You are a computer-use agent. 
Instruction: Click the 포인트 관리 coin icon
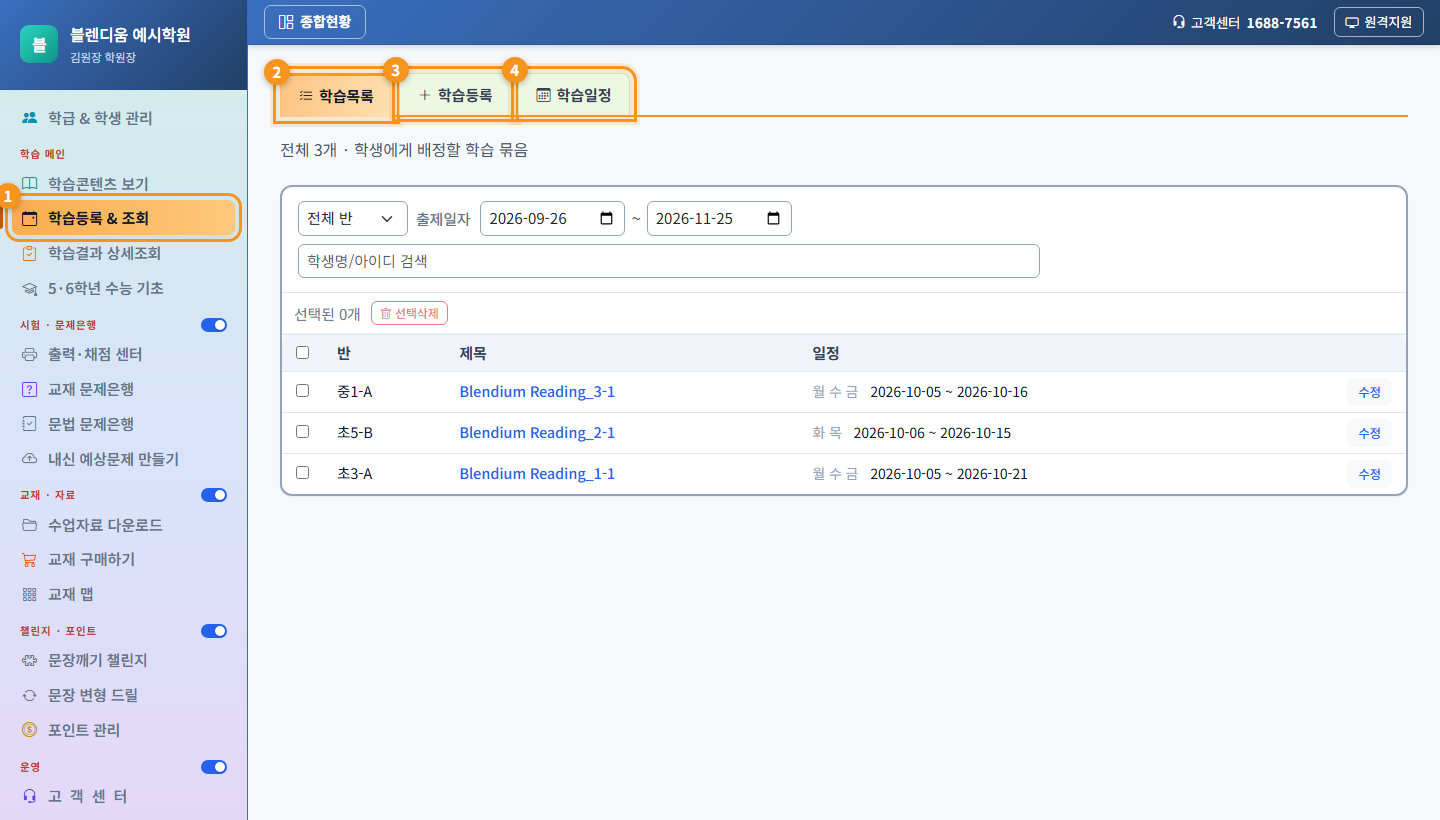click(30, 730)
